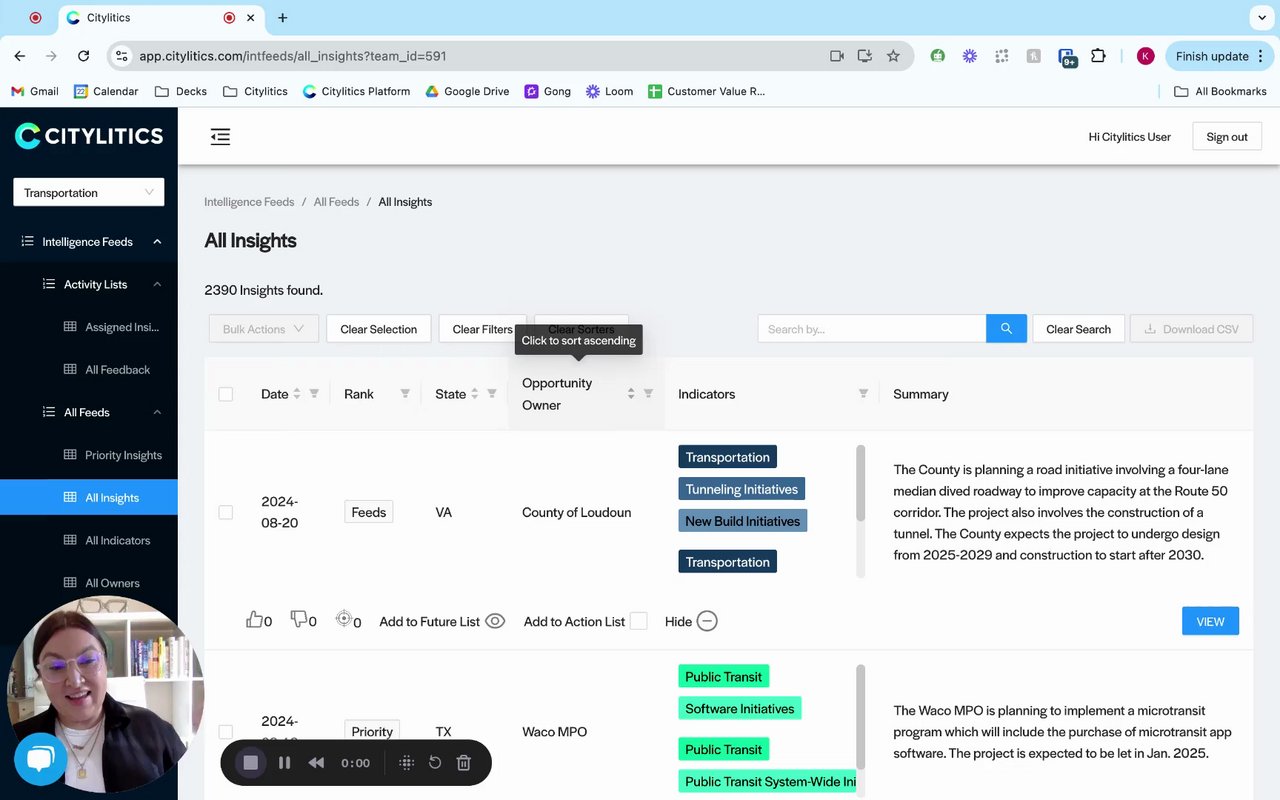Open the Chrome profile avatar K
This screenshot has width=1280, height=800.
click(1146, 56)
